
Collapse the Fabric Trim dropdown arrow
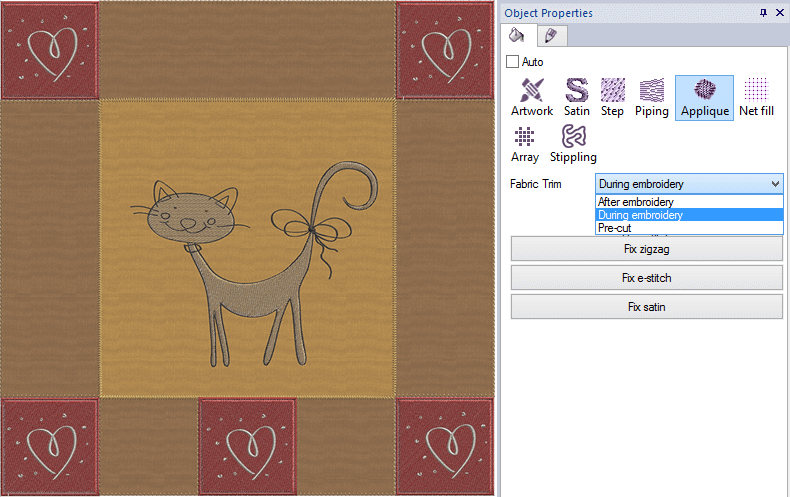pos(775,184)
